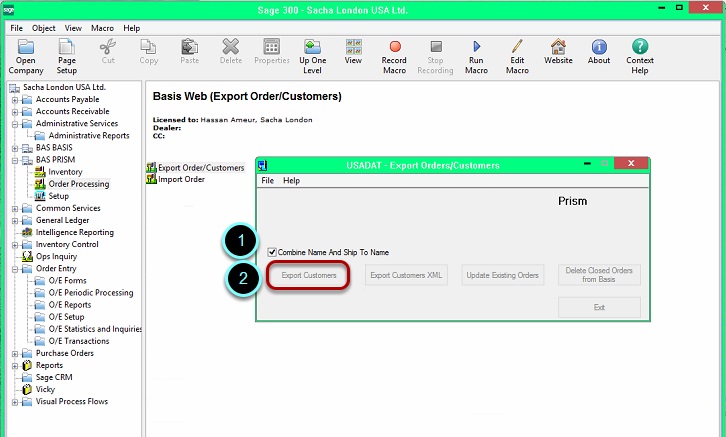
Task: Click the Delete X icon
Action: pos(231,47)
